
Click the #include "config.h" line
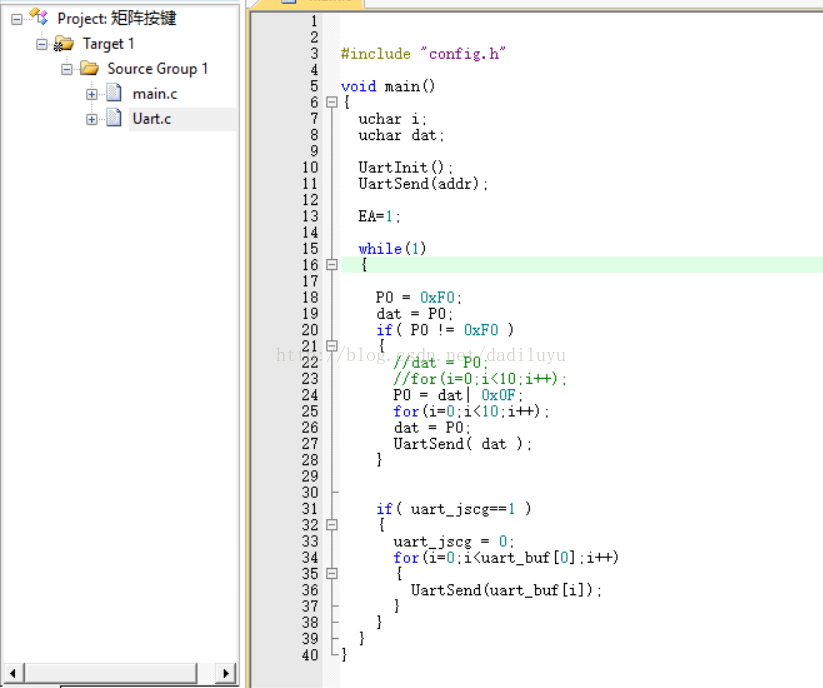[x=423, y=54]
